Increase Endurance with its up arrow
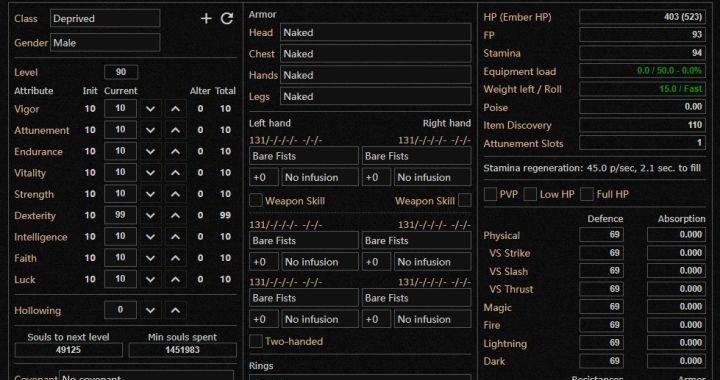720x380 pixels. pyautogui.click(x=175, y=151)
